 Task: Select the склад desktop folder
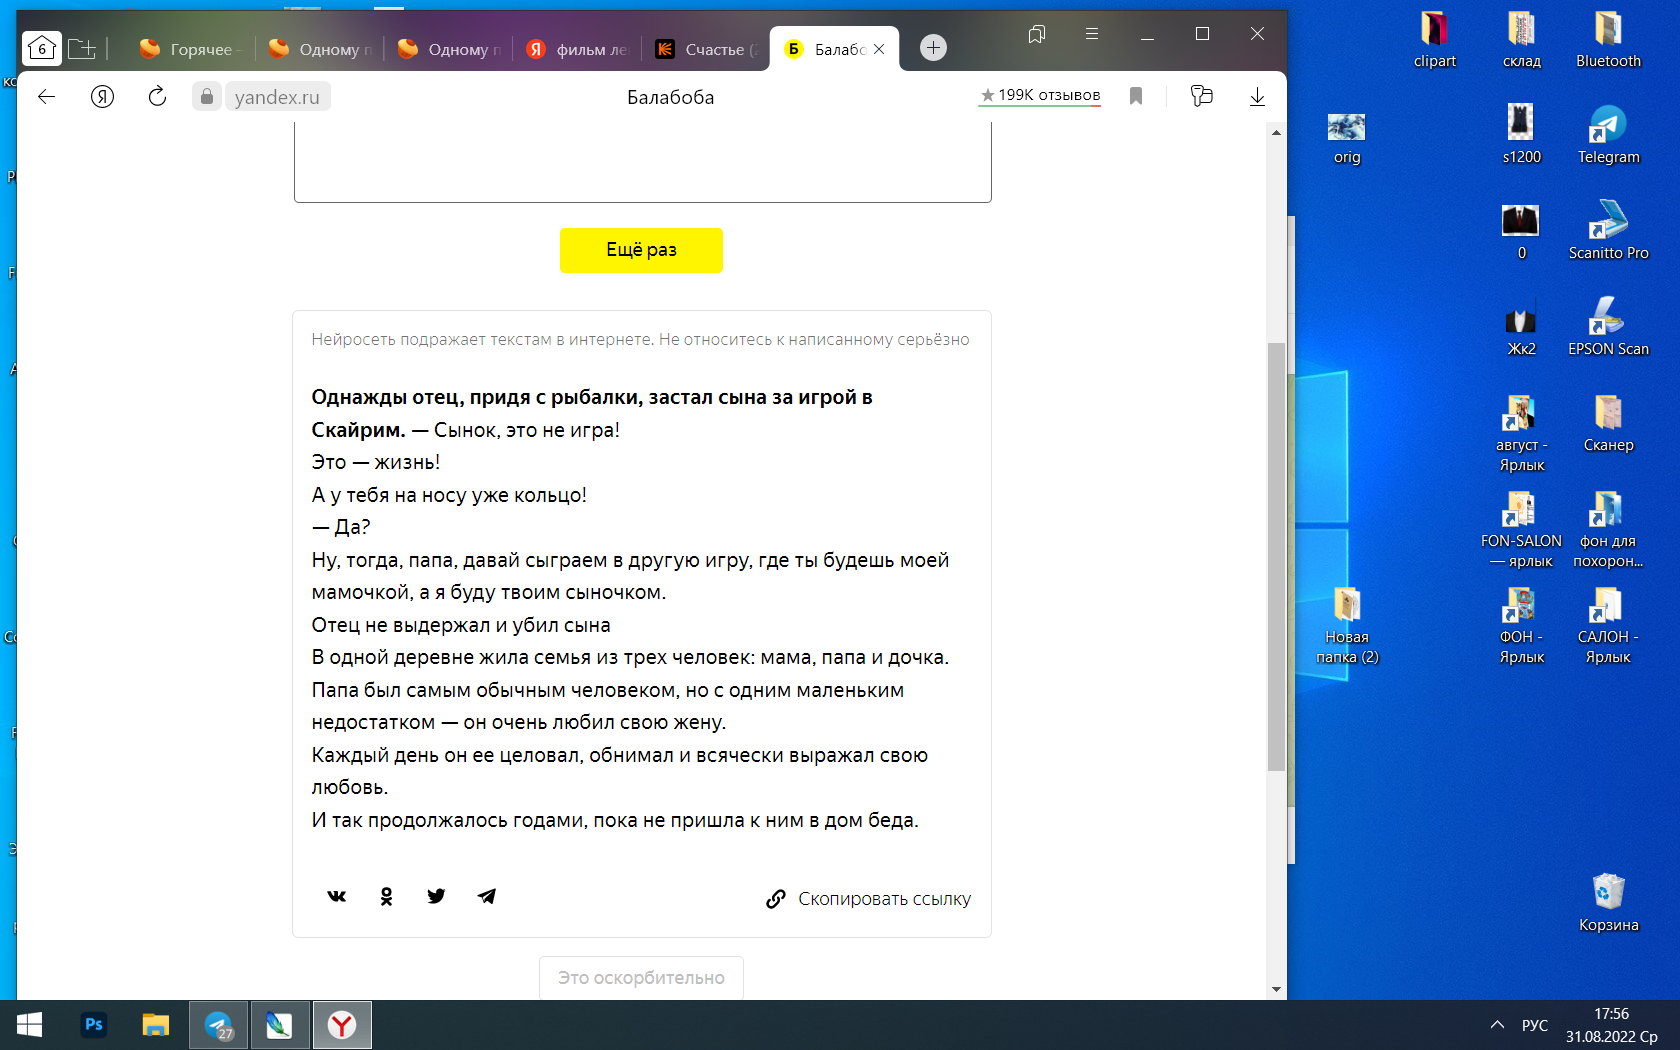(x=1522, y=40)
